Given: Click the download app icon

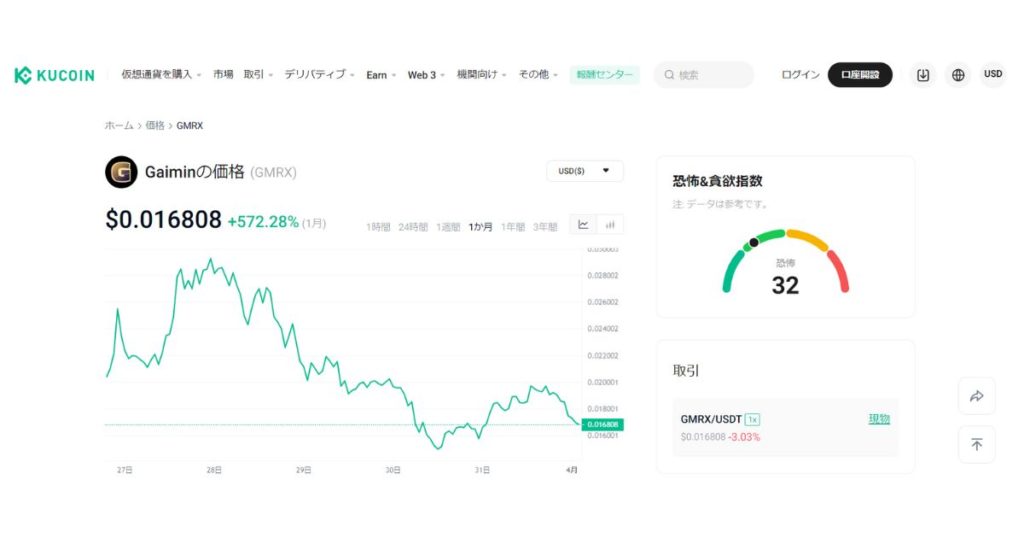Looking at the screenshot, I should pos(923,75).
